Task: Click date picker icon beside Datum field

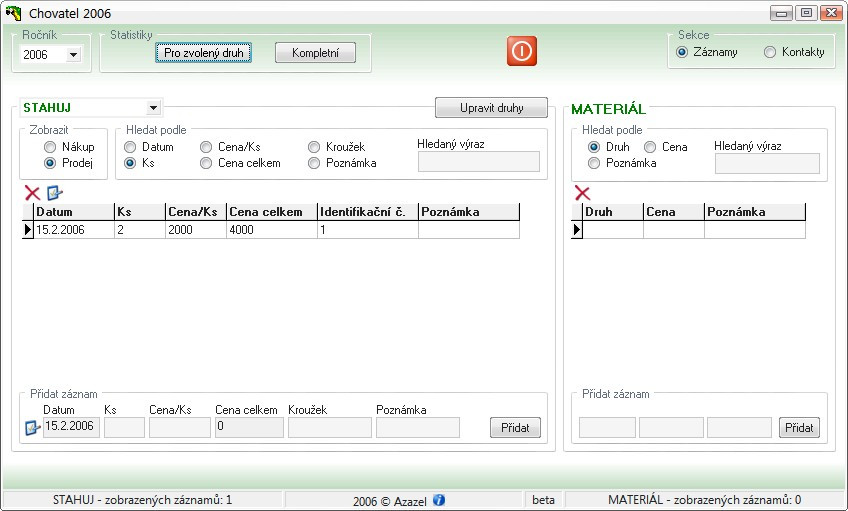Action: pyautogui.click(x=32, y=428)
